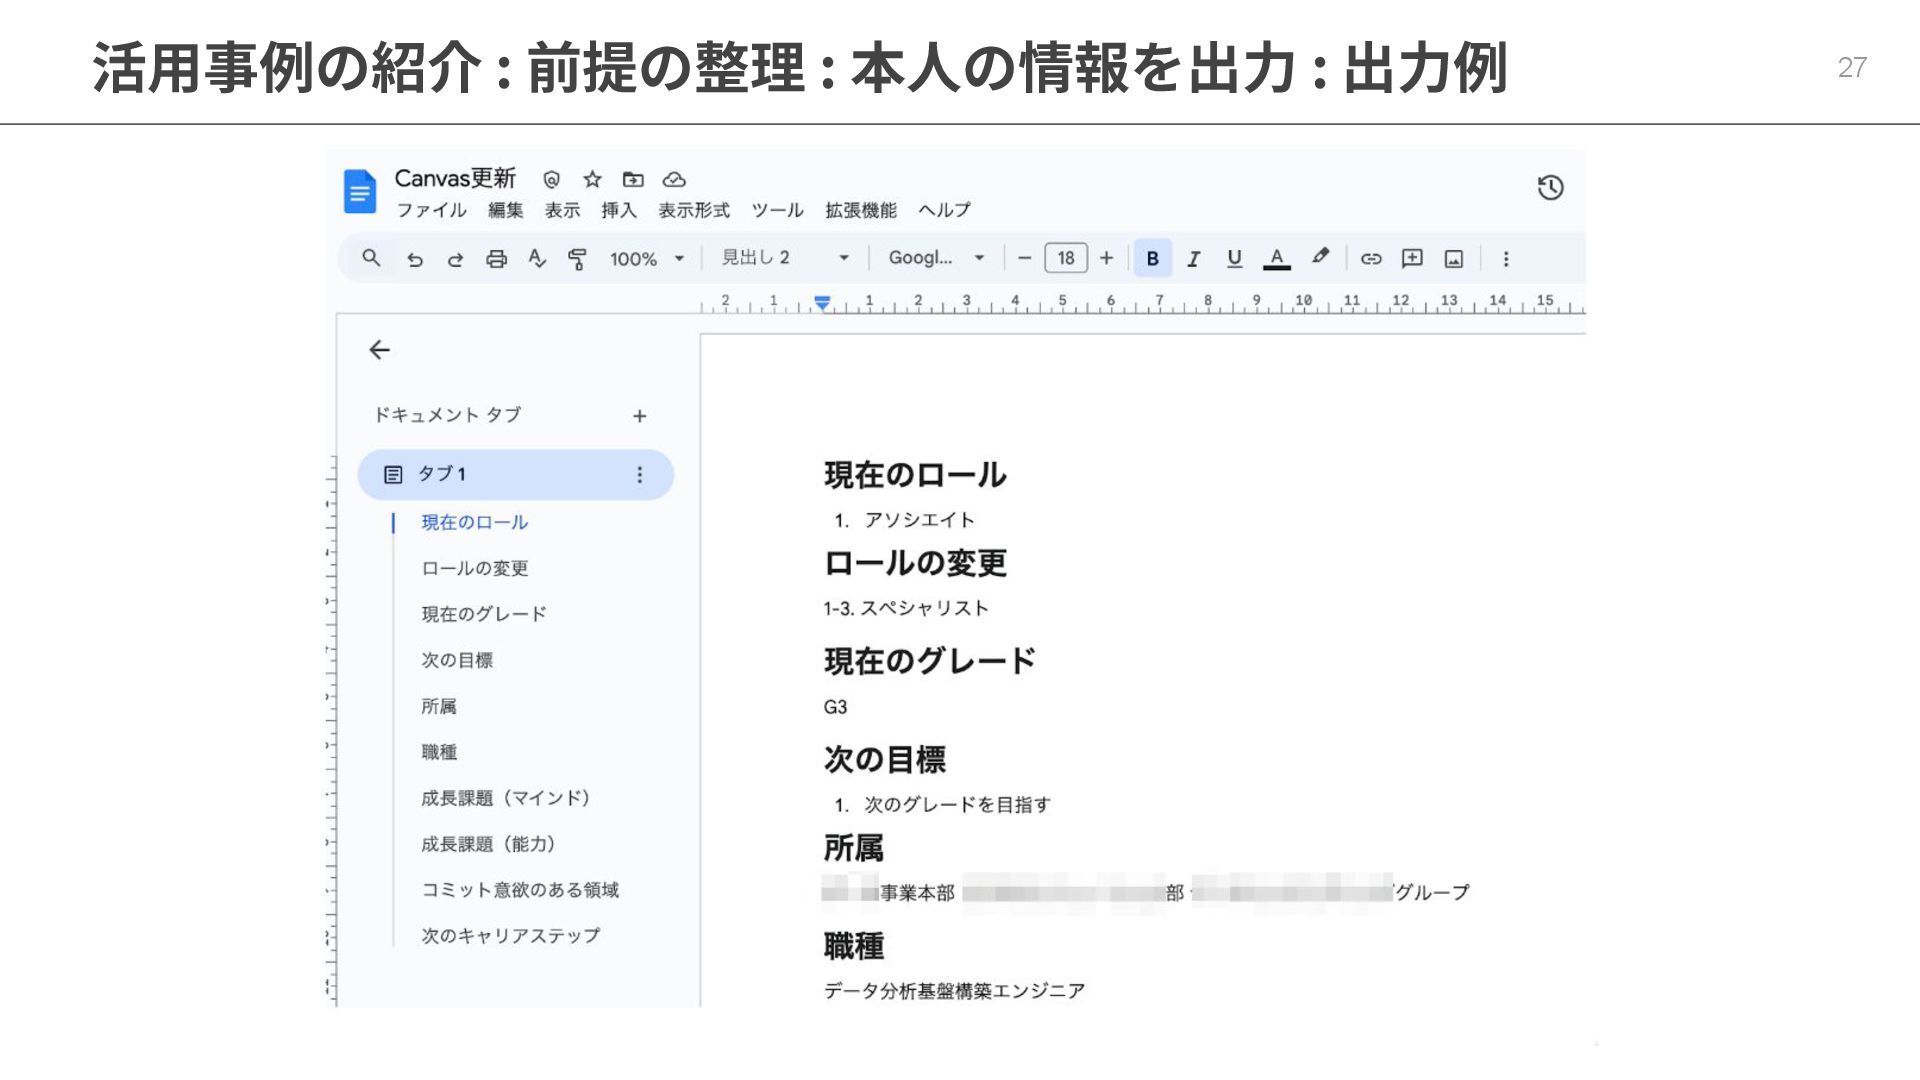Click the insert image icon
The image size is (1920, 1080).
coord(1453,259)
